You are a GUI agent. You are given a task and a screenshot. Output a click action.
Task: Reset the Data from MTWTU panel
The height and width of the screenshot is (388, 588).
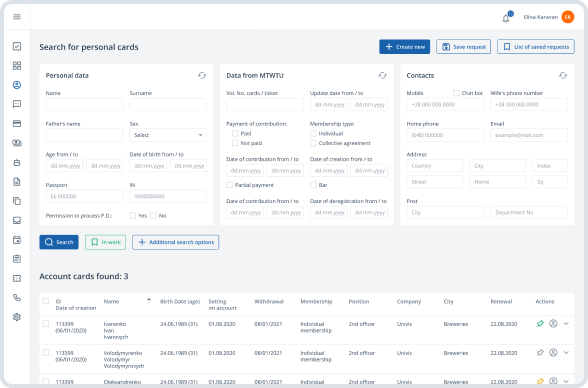pos(382,75)
